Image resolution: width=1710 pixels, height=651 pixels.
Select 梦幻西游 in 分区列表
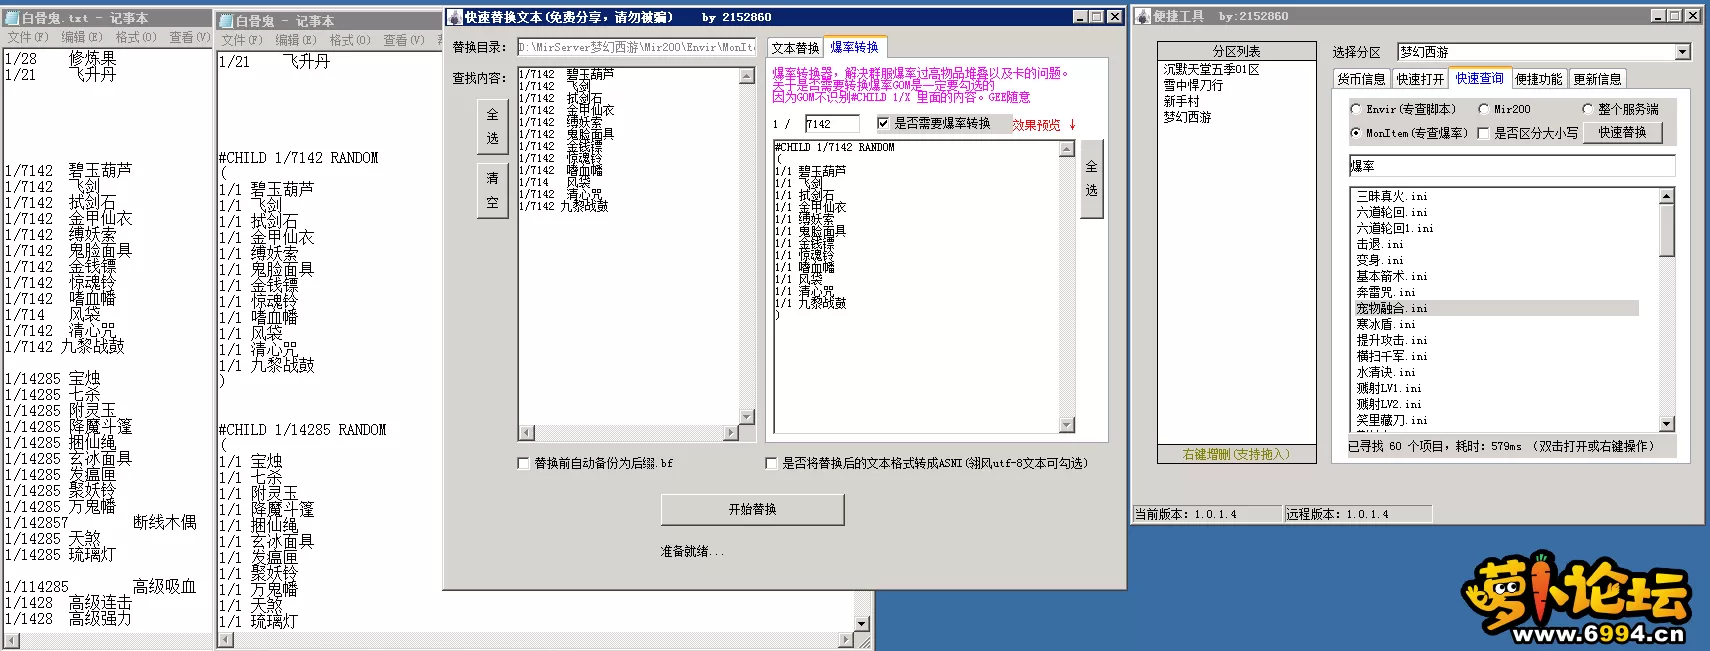1187,118
